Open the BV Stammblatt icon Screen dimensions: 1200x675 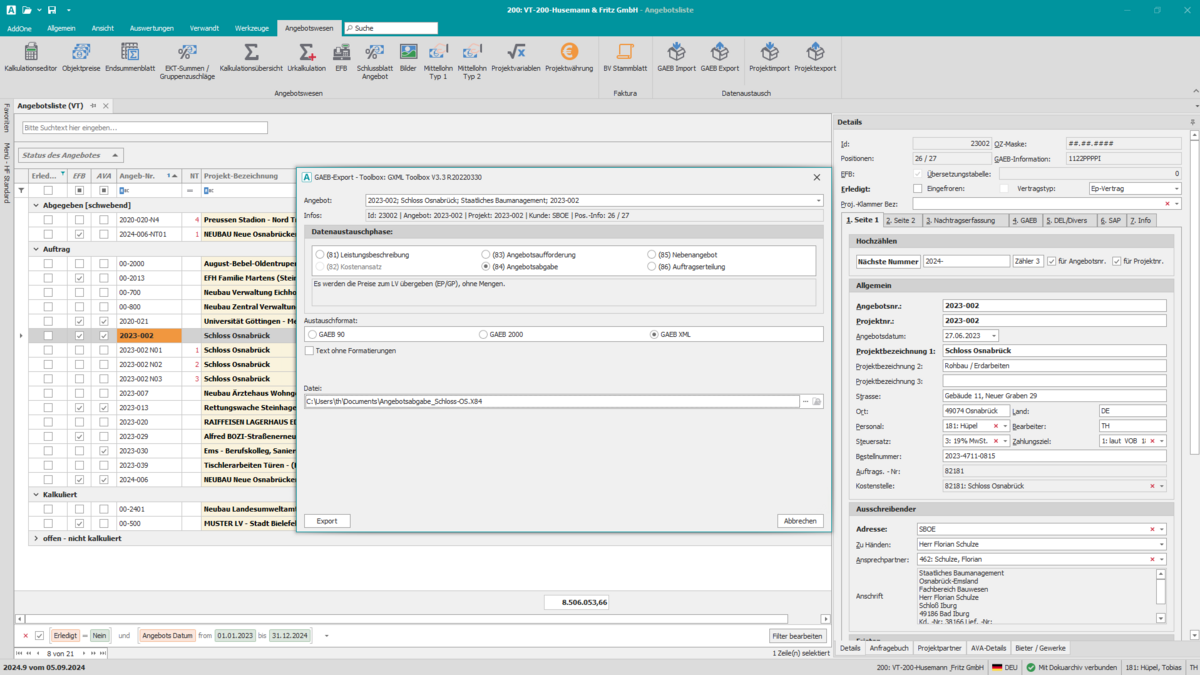pyautogui.click(x=625, y=57)
